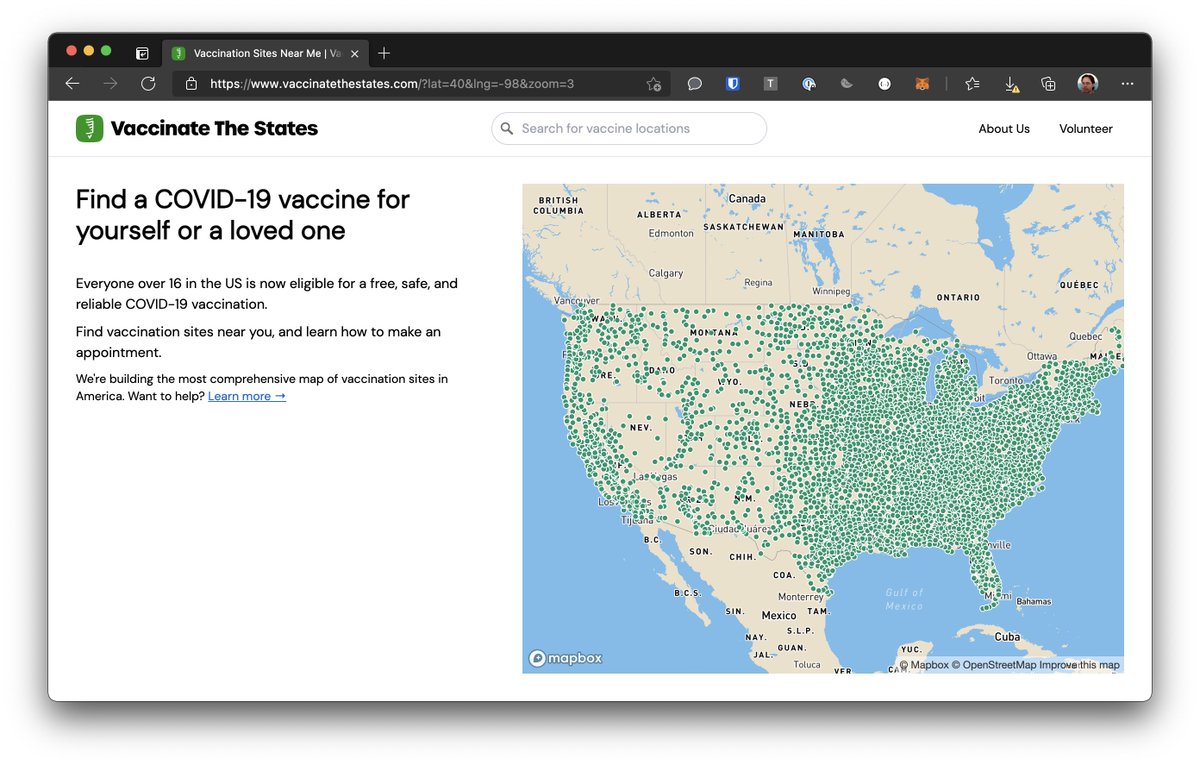Open the MetaMask fox extension
Image resolution: width=1200 pixels, height=765 pixels.
[x=922, y=84]
